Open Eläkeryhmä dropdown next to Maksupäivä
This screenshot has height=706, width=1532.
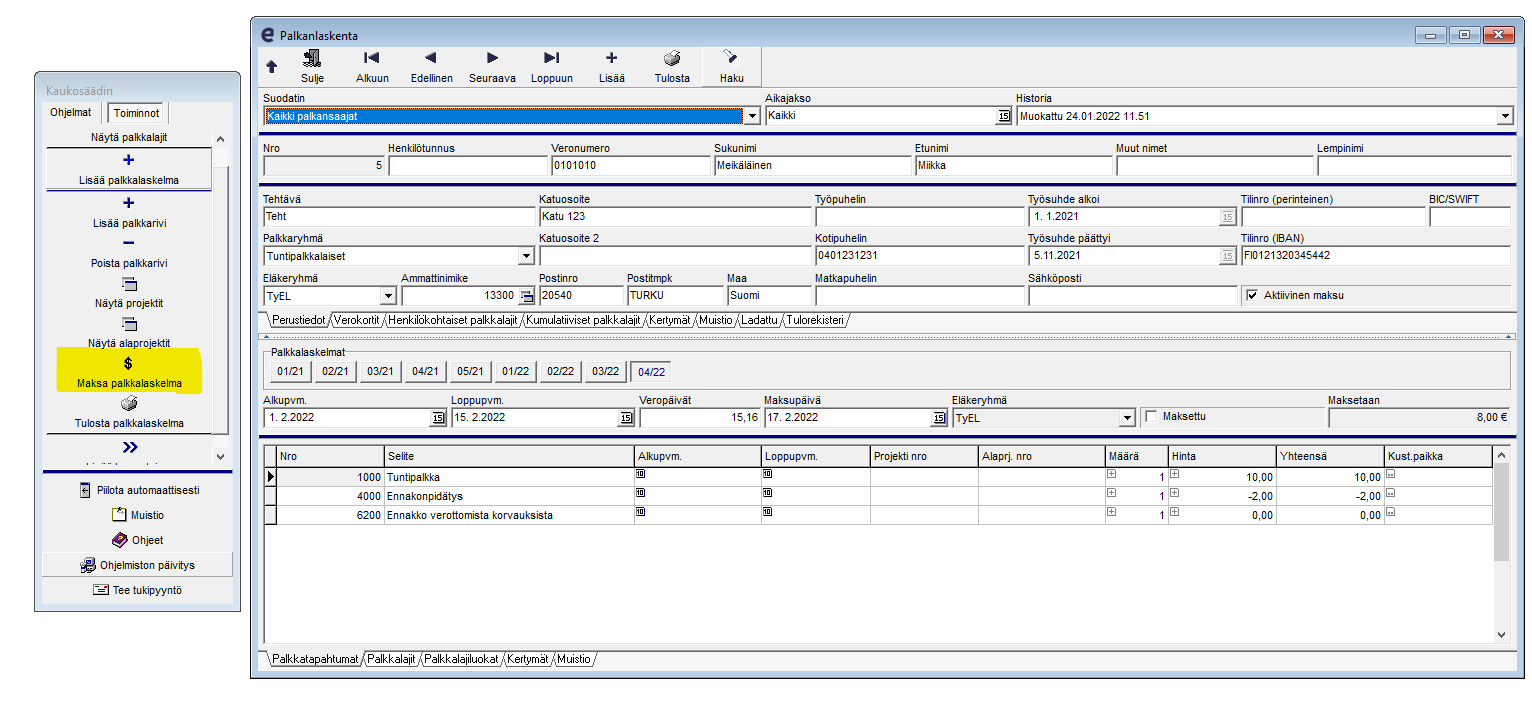pyautogui.click(x=1127, y=418)
